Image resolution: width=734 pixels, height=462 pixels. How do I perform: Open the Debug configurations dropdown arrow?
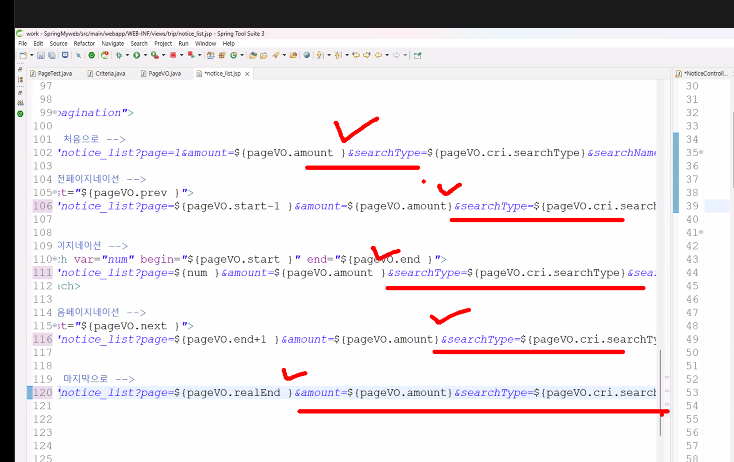coord(127,55)
